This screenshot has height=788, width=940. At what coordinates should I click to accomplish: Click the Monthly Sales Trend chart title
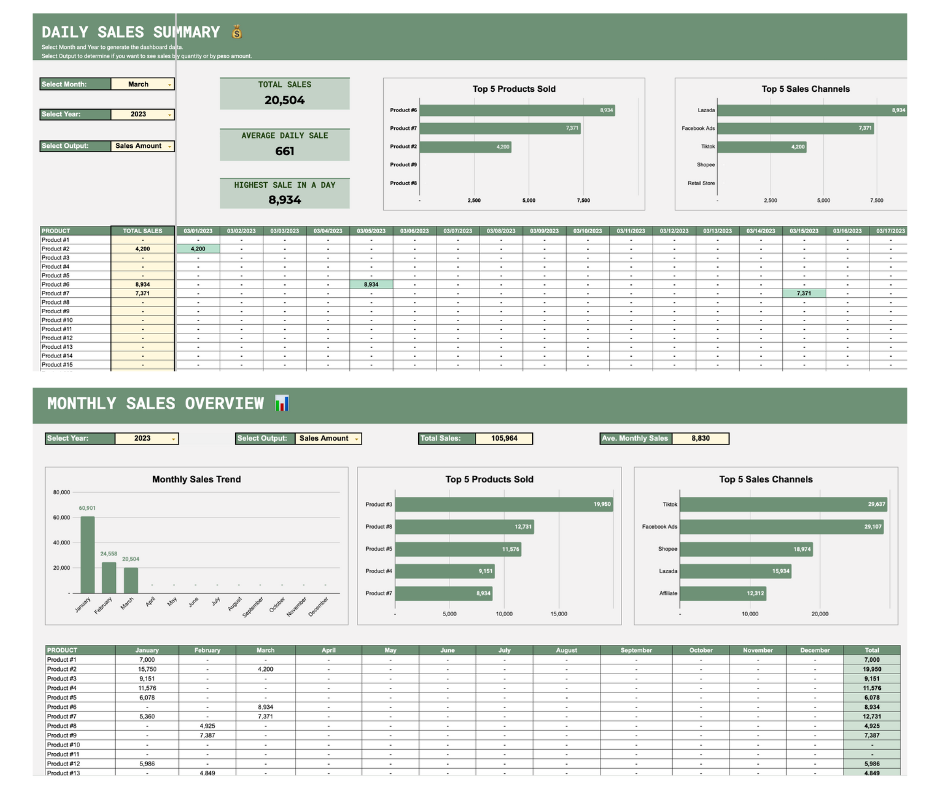pyautogui.click(x=197, y=479)
